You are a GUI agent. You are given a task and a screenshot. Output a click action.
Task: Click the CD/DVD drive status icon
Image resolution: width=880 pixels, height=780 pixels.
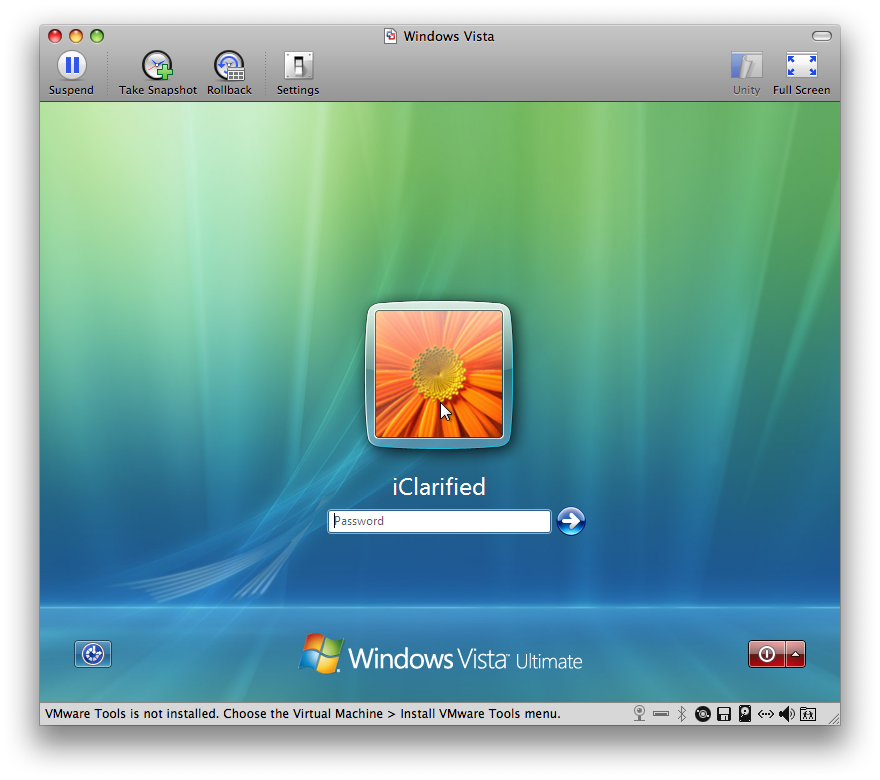pyautogui.click(x=703, y=714)
